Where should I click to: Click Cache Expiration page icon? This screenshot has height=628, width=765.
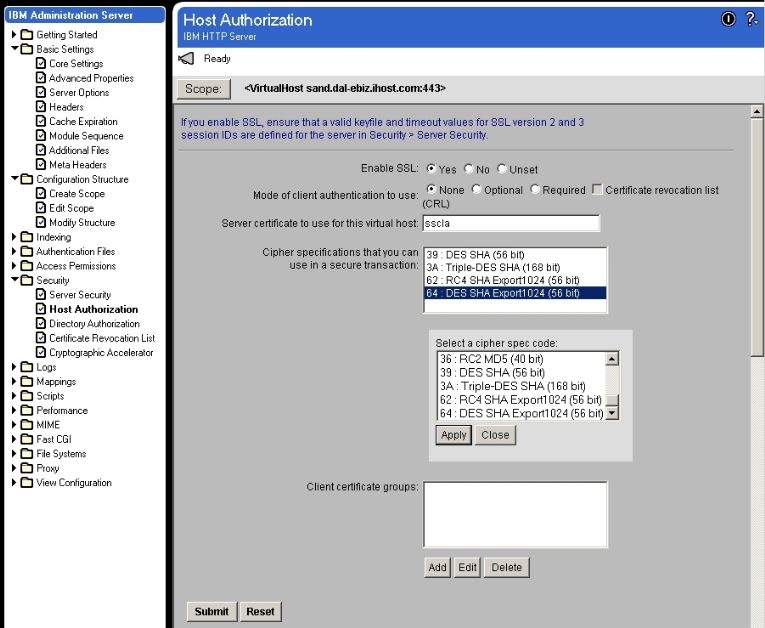coord(41,121)
